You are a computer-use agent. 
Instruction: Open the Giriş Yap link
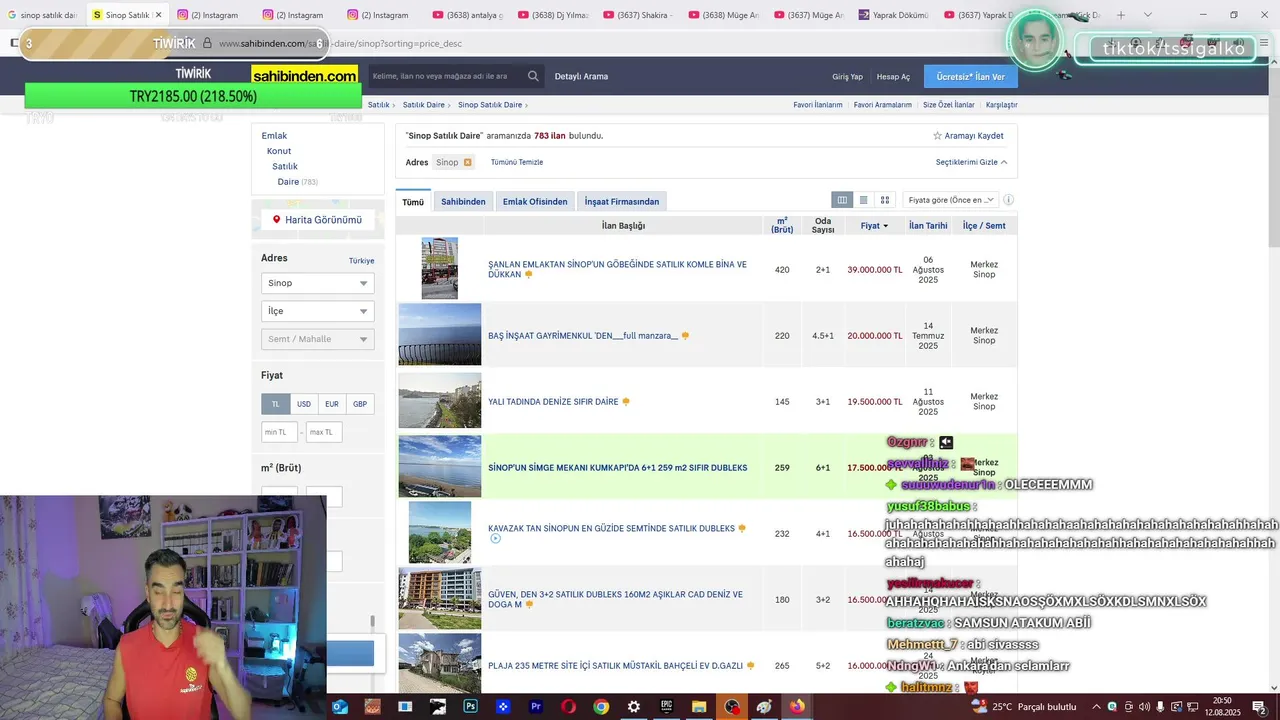click(x=847, y=77)
